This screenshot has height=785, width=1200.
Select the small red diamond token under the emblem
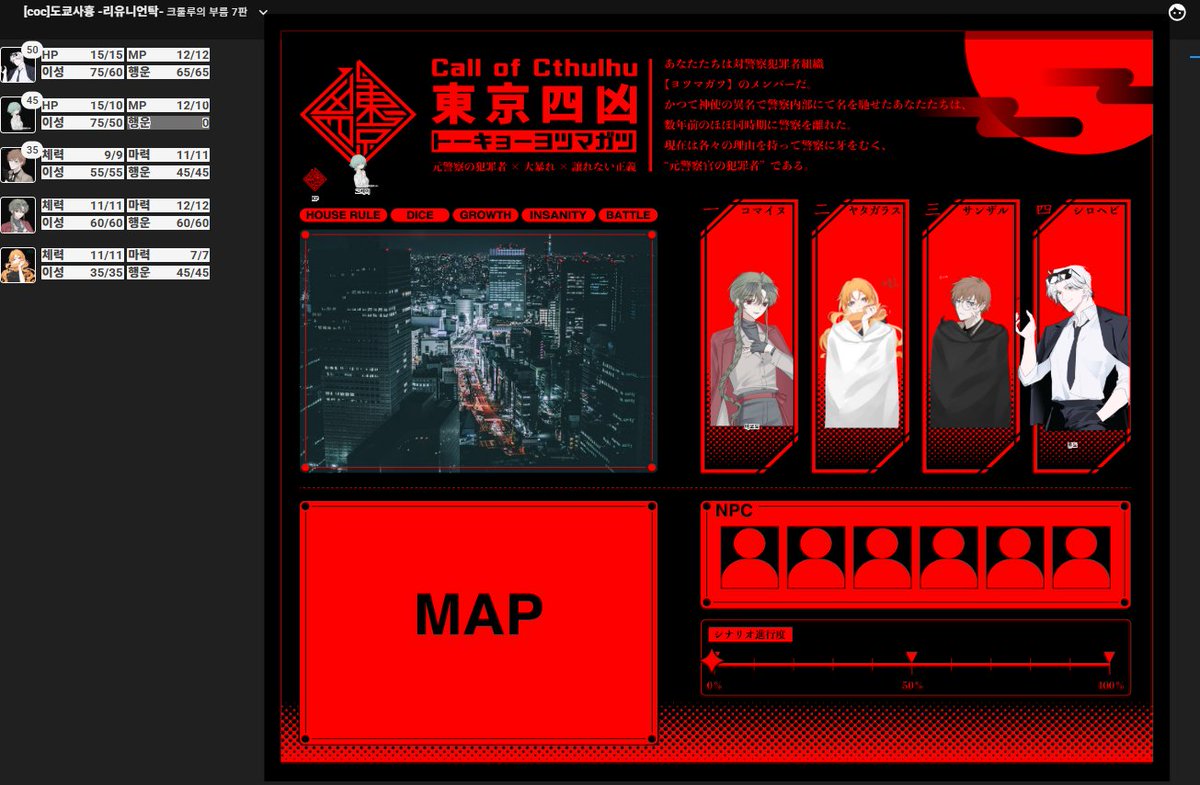tap(314, 179)
